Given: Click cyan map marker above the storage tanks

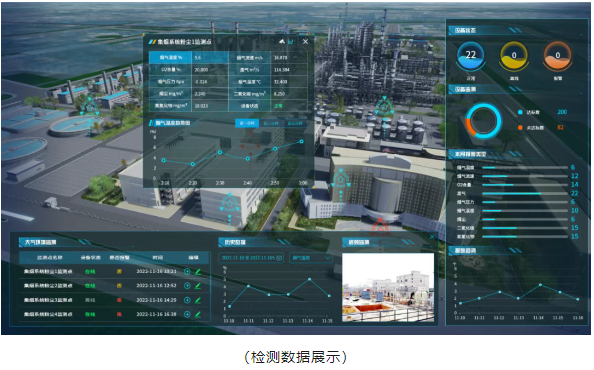Looking at the screenshot, I should pos(384,107).
